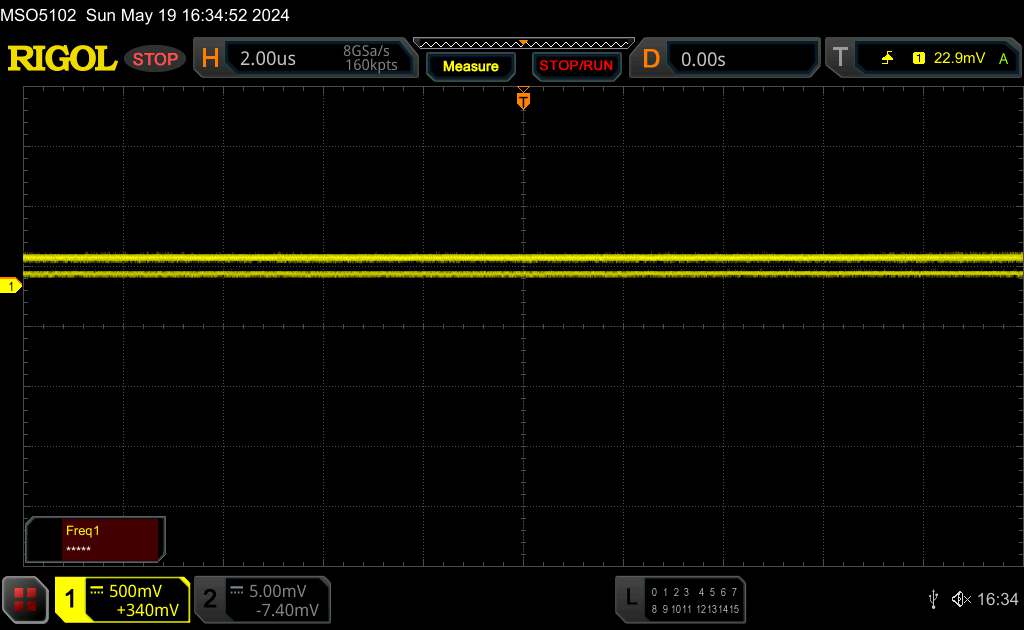Image resolution: width=1024 pixels, height=630 pixels.
Task: Click the RIGOL logo
Action: pyautogui.click(x=62, y=59)
